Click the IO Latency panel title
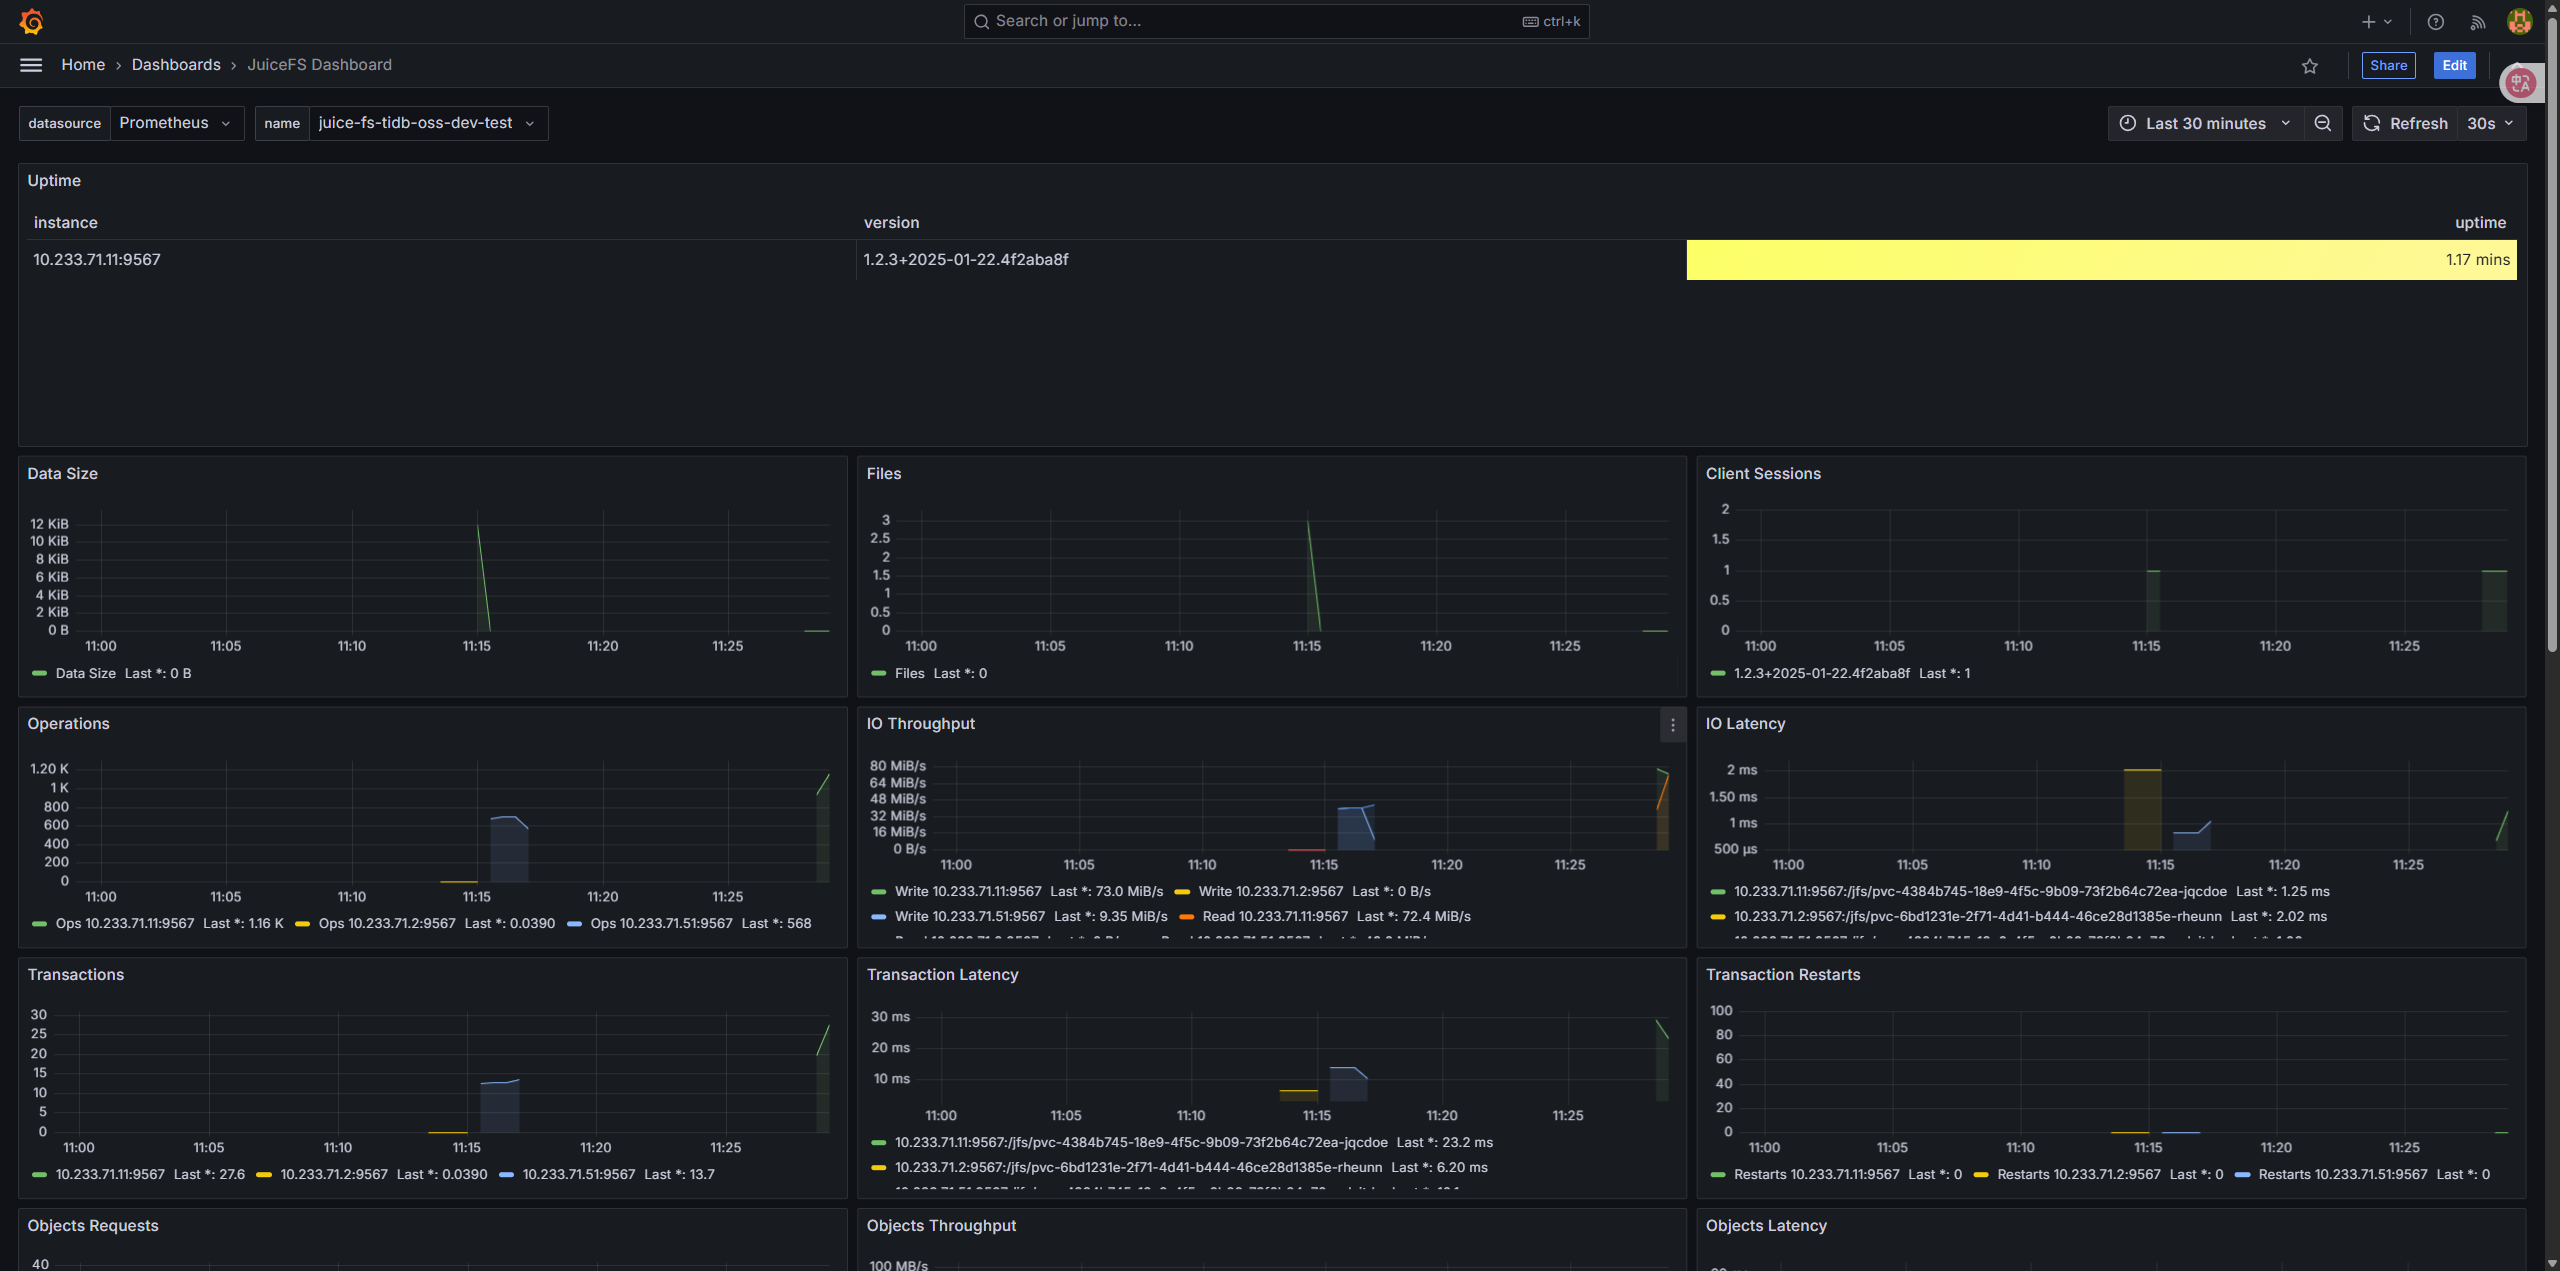 [x=1745, y=724]
